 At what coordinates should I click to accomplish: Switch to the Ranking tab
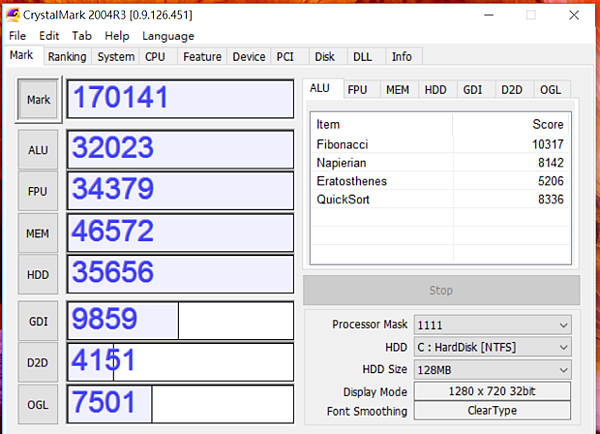pyautogui.click(x=67, y=57)
